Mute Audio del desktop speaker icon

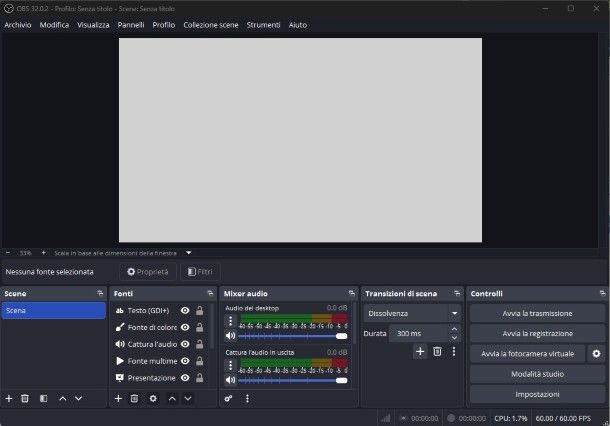231,336
